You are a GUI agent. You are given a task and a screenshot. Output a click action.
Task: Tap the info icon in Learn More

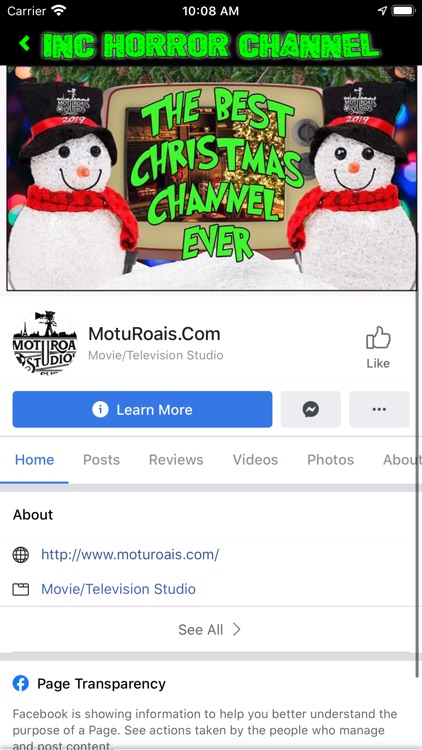(100, 409)
